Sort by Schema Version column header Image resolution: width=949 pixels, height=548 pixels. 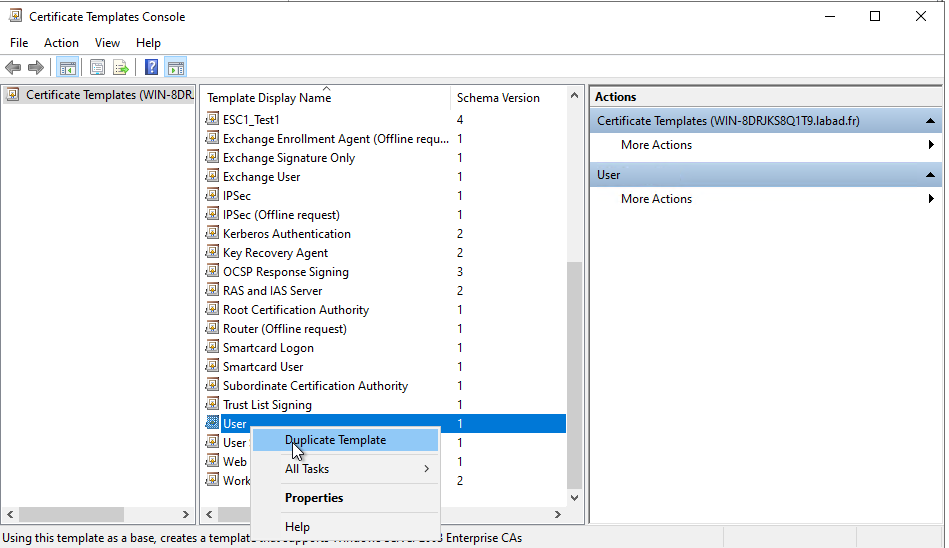(x=498, y=98)
